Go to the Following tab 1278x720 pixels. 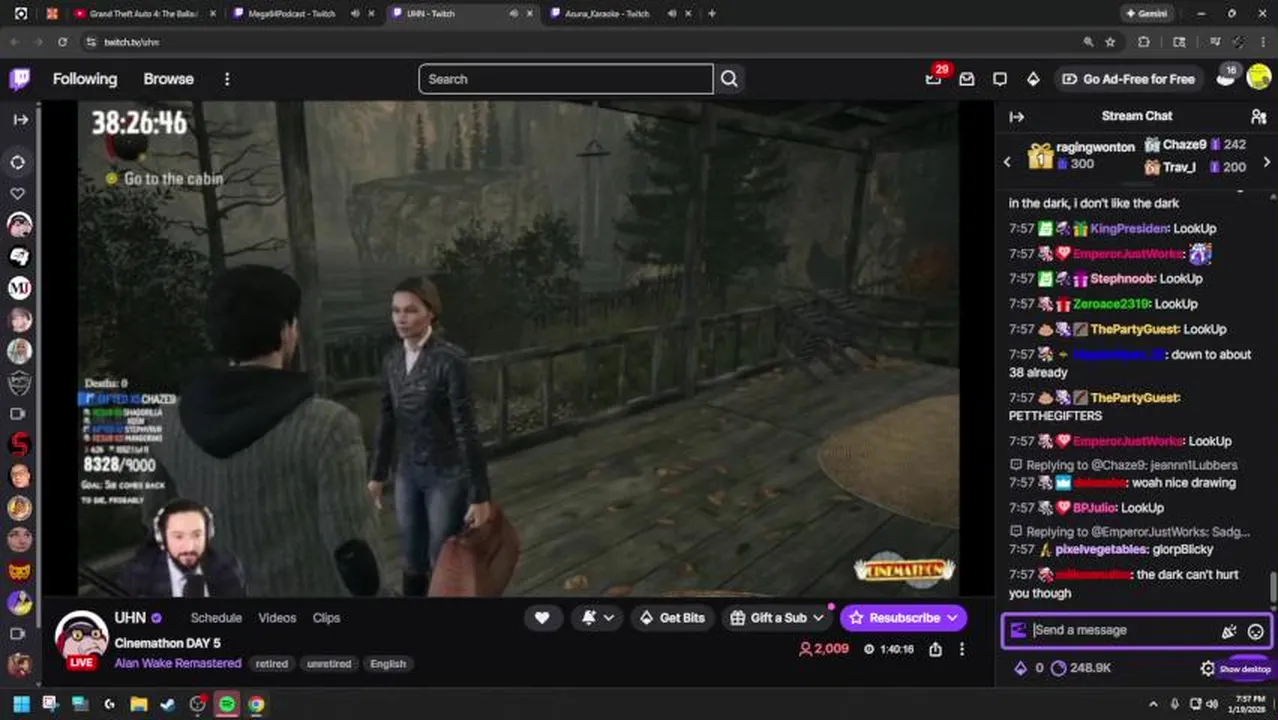[85, 79]
